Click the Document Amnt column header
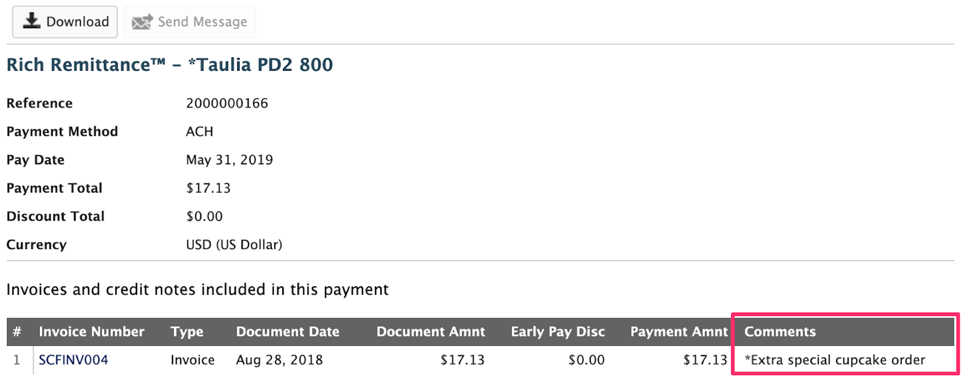Image resolution: width=974 pixels, height=391 pixels. pyautogui.click(x=430, y=332)
